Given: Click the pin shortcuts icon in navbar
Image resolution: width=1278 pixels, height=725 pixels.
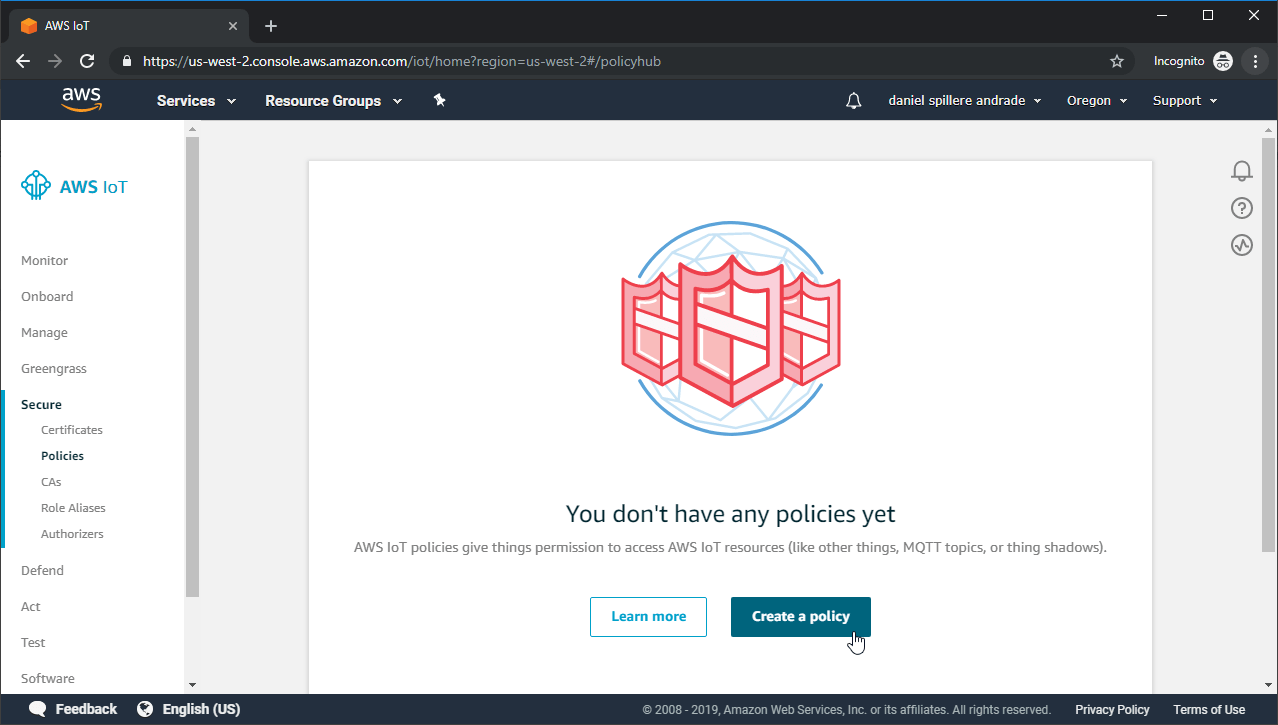Looking at the screenshot, I should 439,100.
